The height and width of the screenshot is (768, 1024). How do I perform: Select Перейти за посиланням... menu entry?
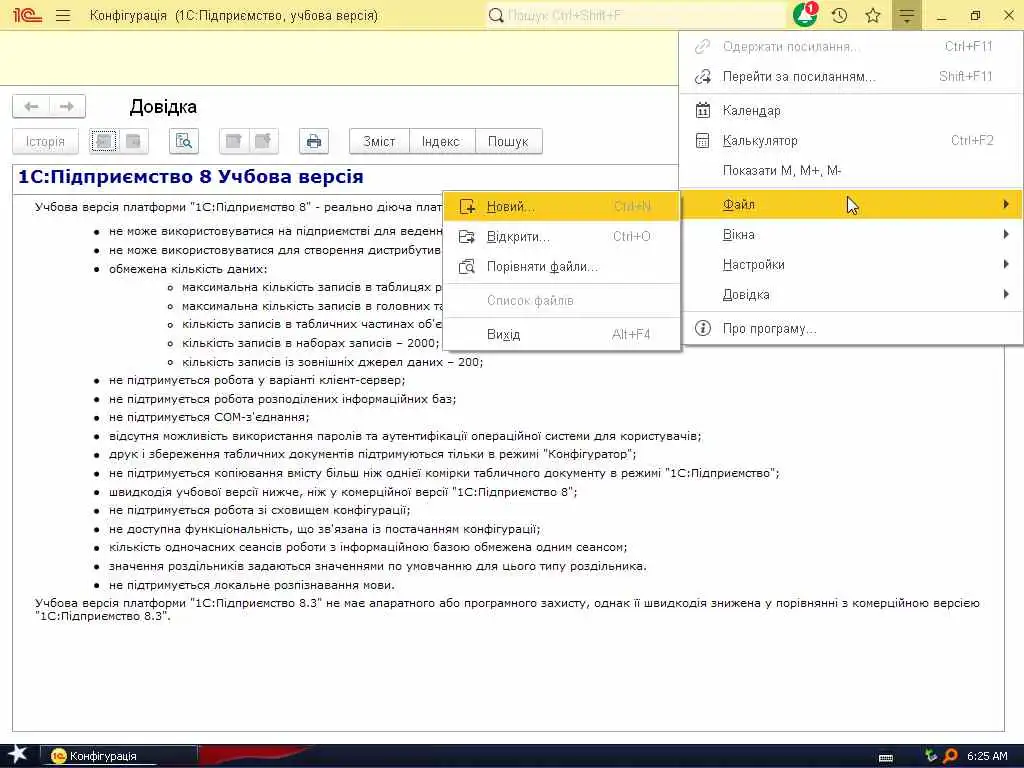tap(851, 76)
